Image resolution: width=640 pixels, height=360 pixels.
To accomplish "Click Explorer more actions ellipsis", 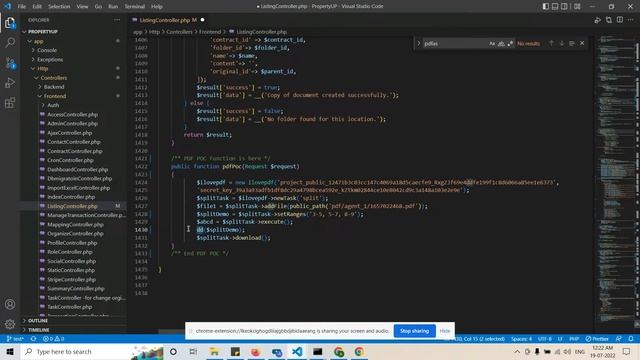I will point(117,20).
